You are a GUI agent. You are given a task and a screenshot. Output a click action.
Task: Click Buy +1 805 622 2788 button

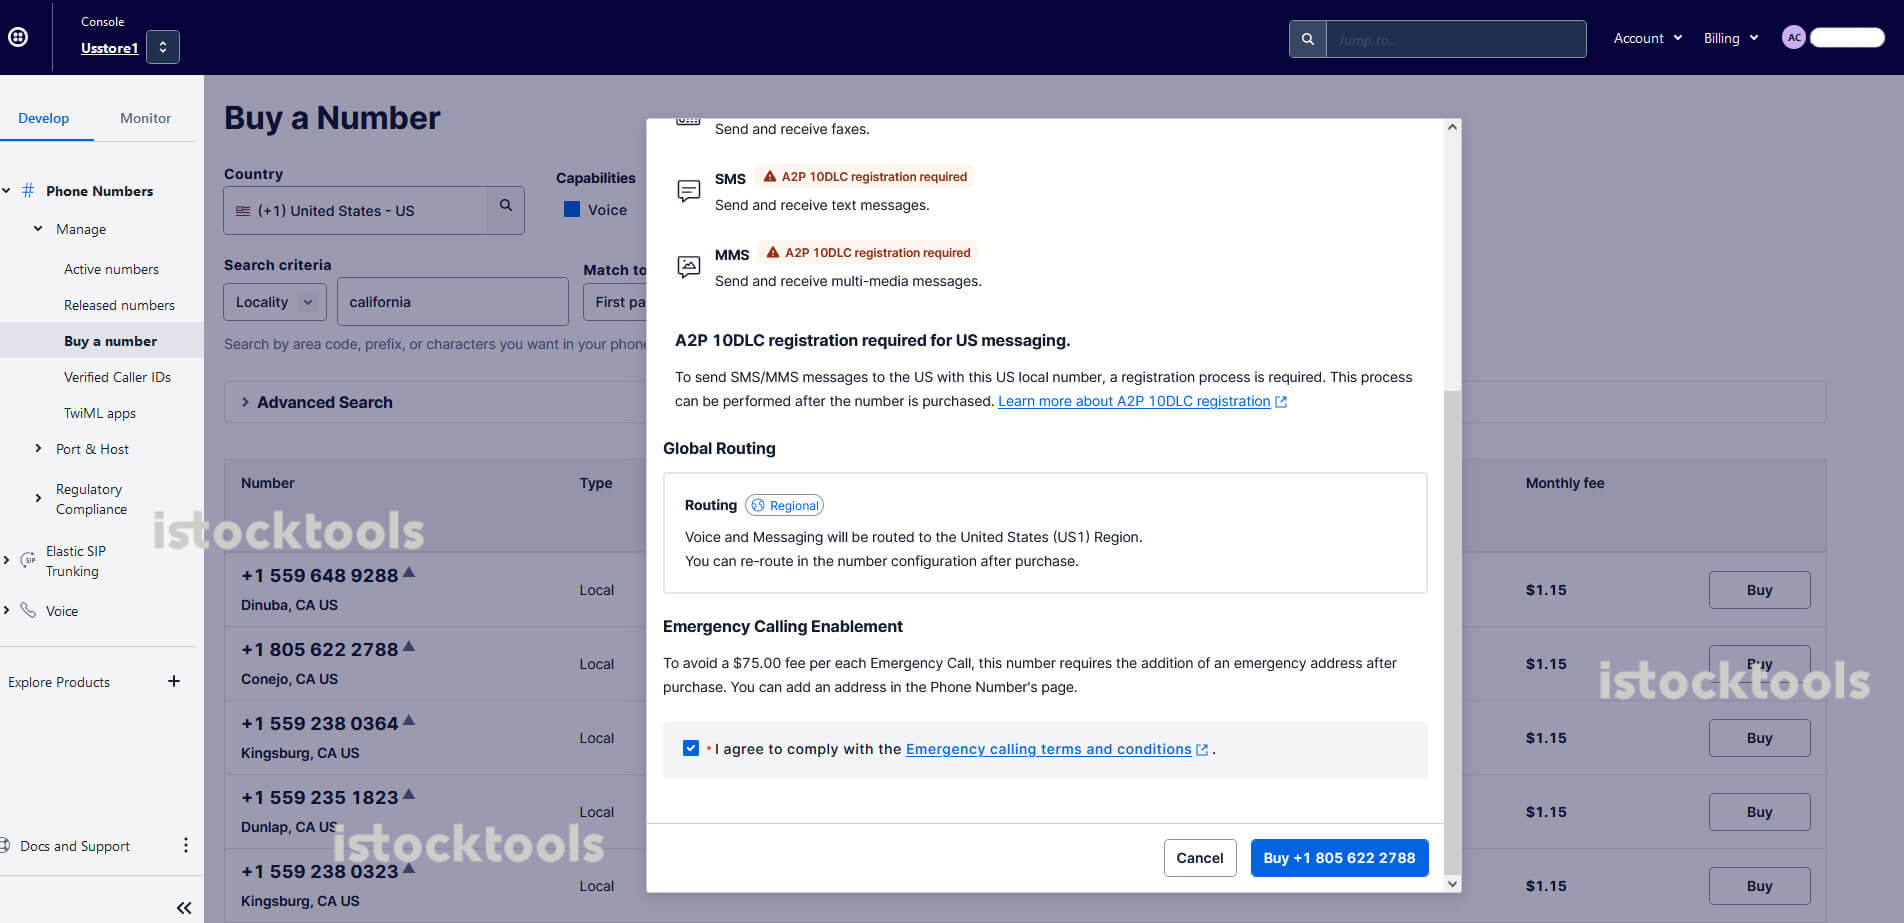coord(1339,858)
